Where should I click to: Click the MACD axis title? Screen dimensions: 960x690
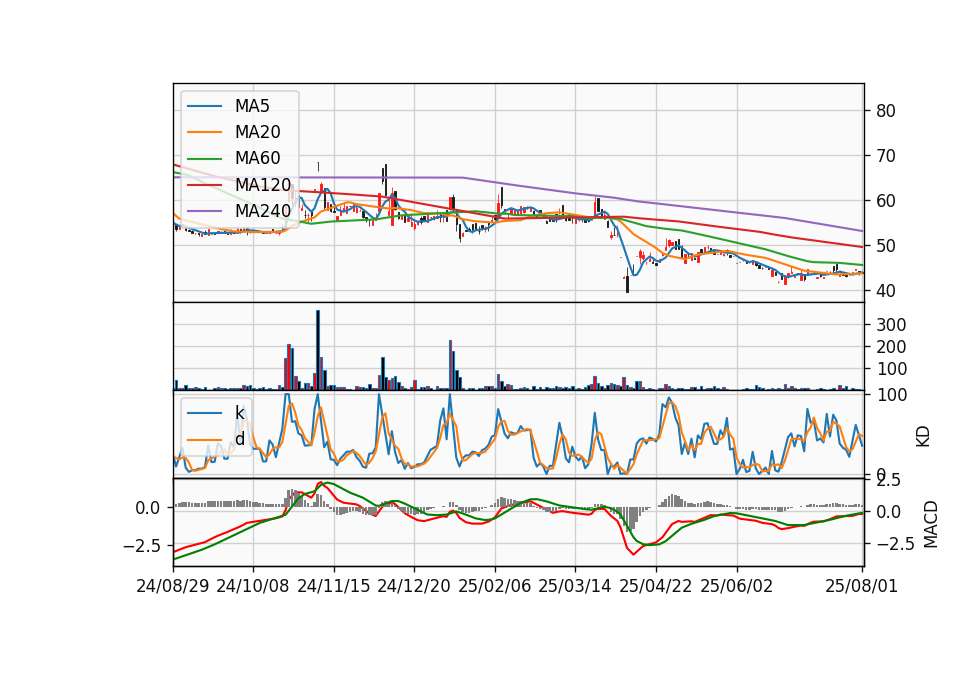pyautogui.click(x=931, y=524)
